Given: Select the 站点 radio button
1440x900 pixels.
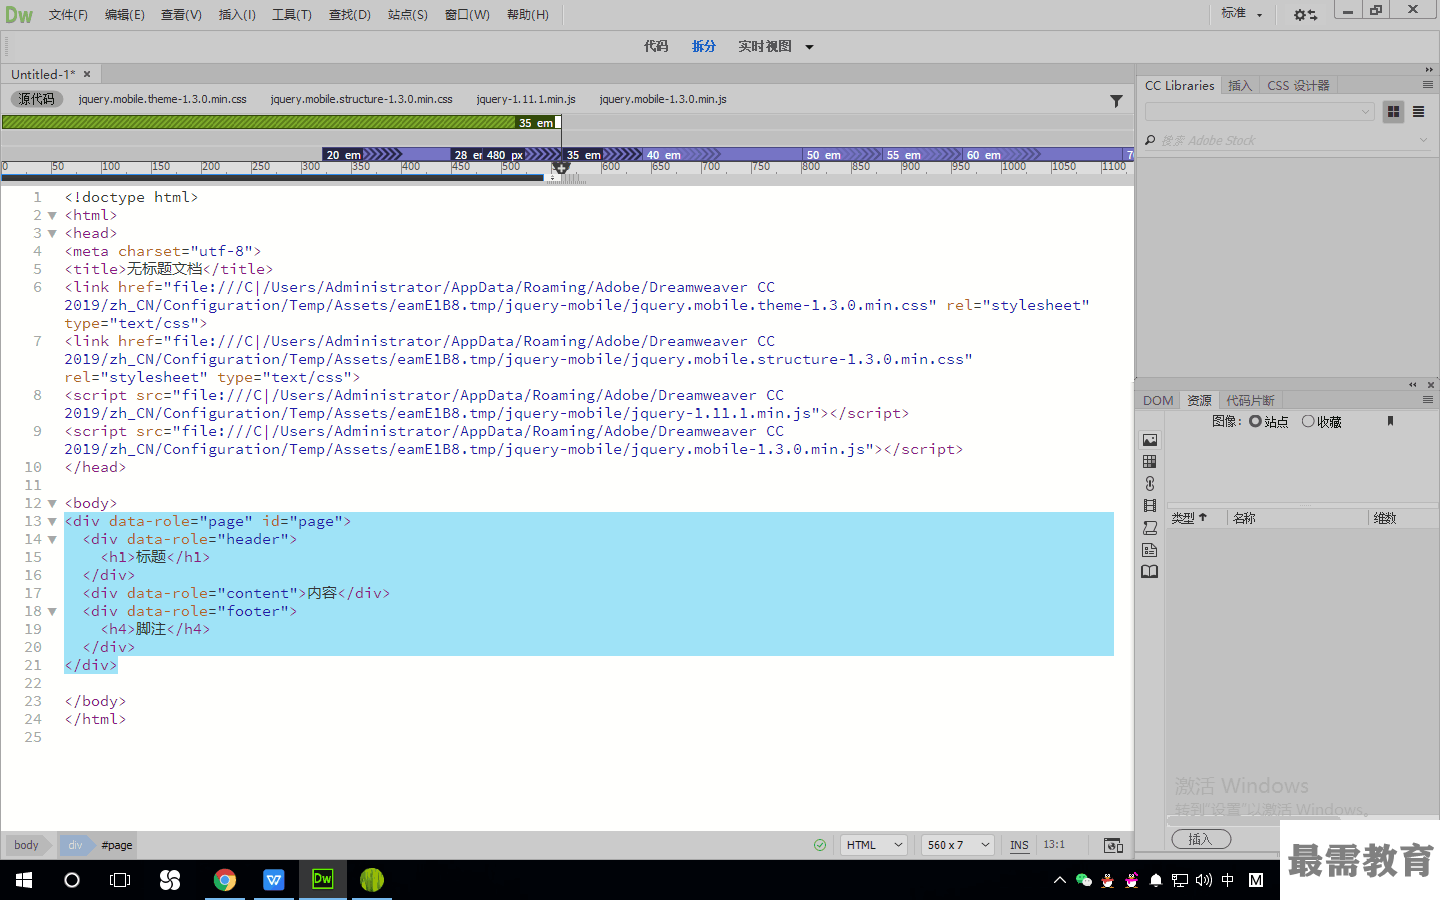Looking at the screenshot, I should pyautogui.click(x=1255, y=421).
